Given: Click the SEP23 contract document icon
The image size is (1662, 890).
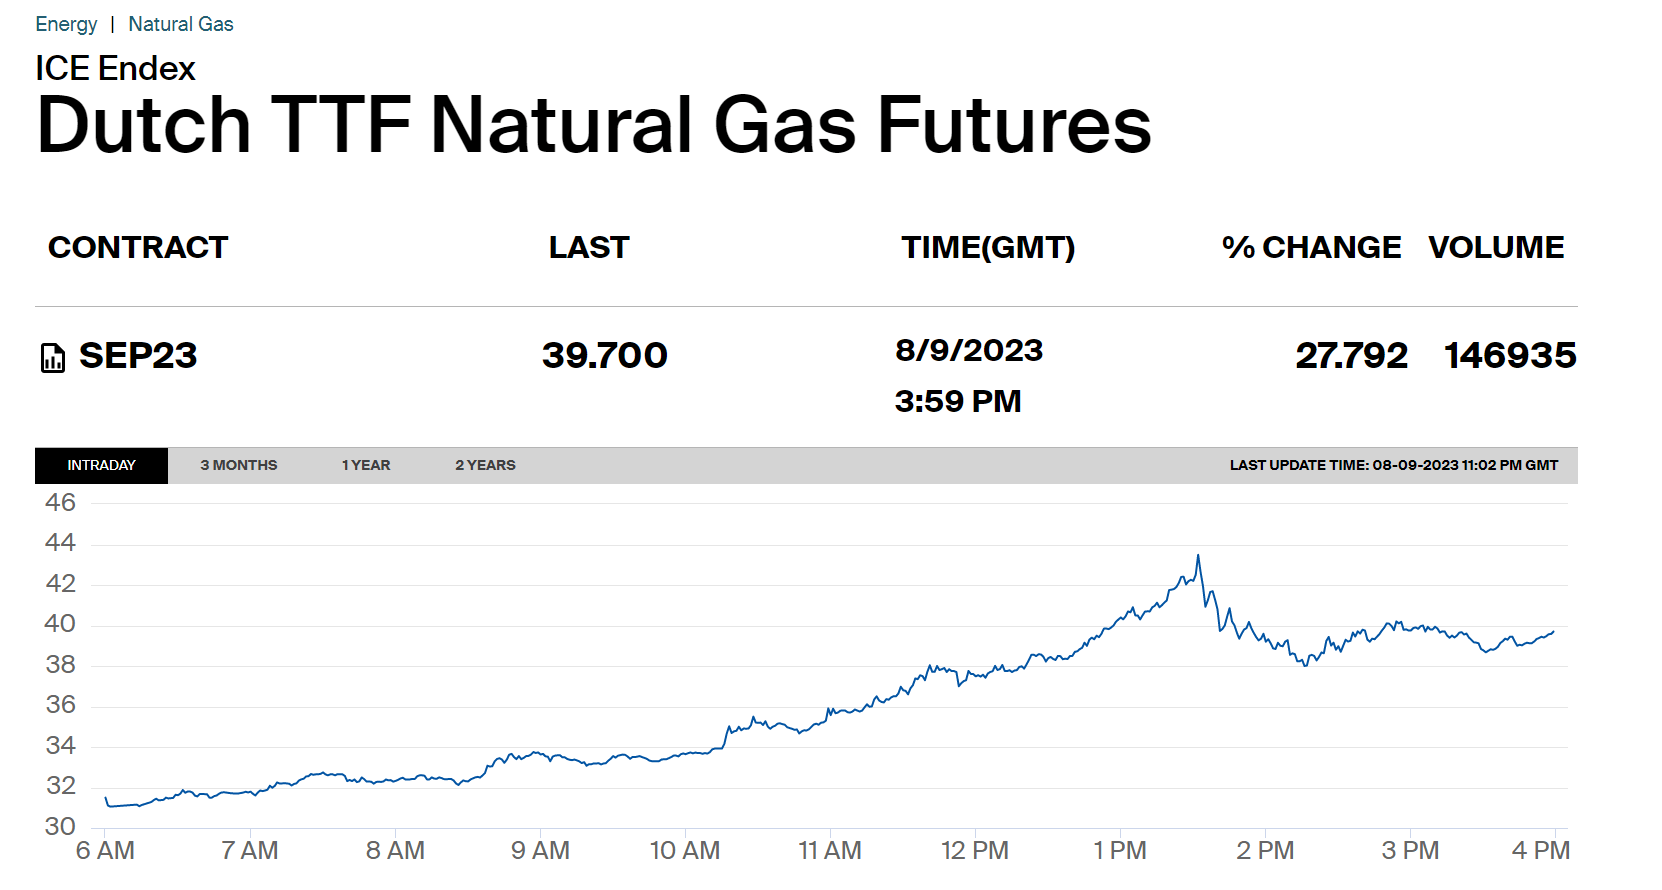Looking at the screenshot, I should [52, 357].
